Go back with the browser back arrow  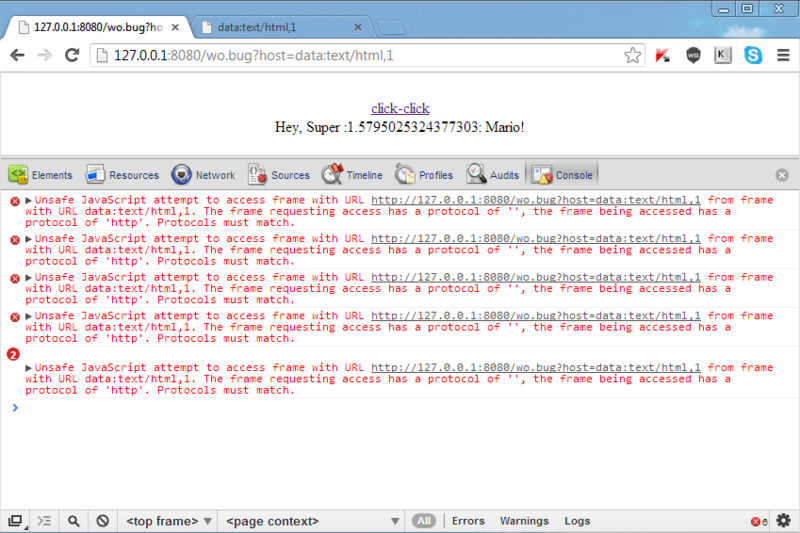coord(17,55)
